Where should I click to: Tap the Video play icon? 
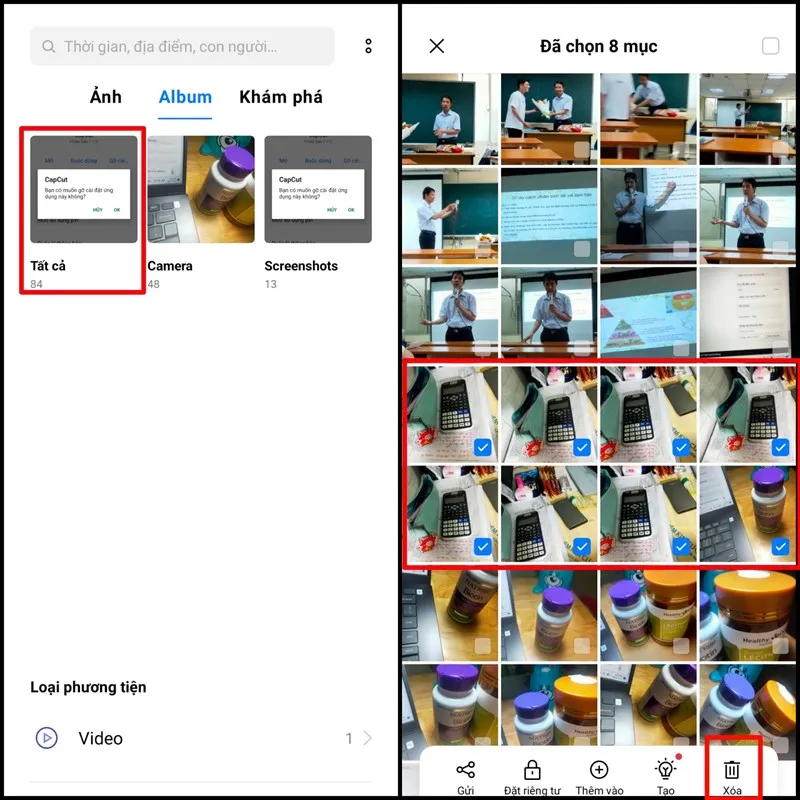46,738
